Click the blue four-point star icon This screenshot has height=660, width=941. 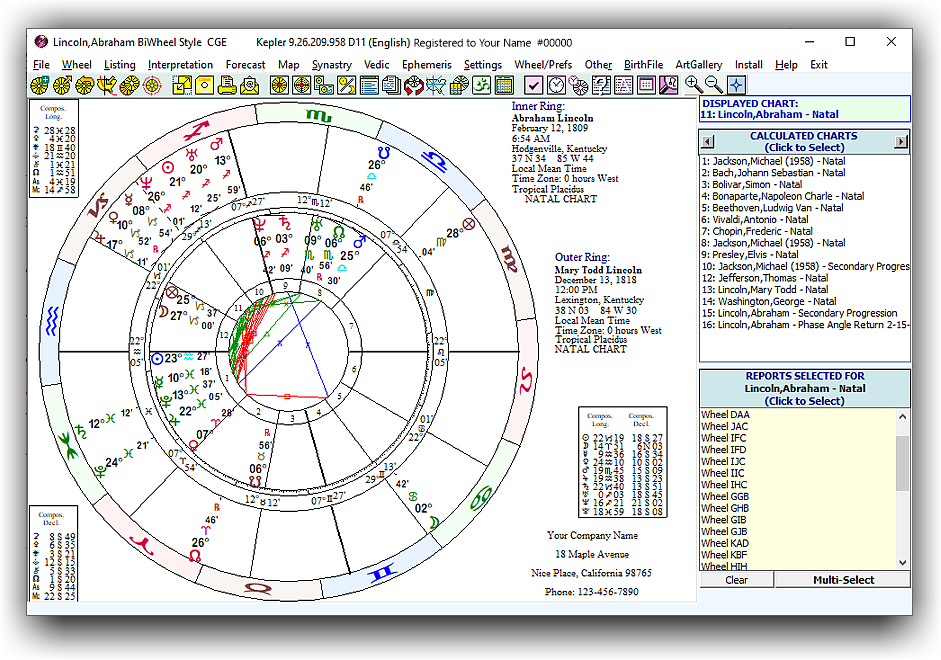[736, 85]
